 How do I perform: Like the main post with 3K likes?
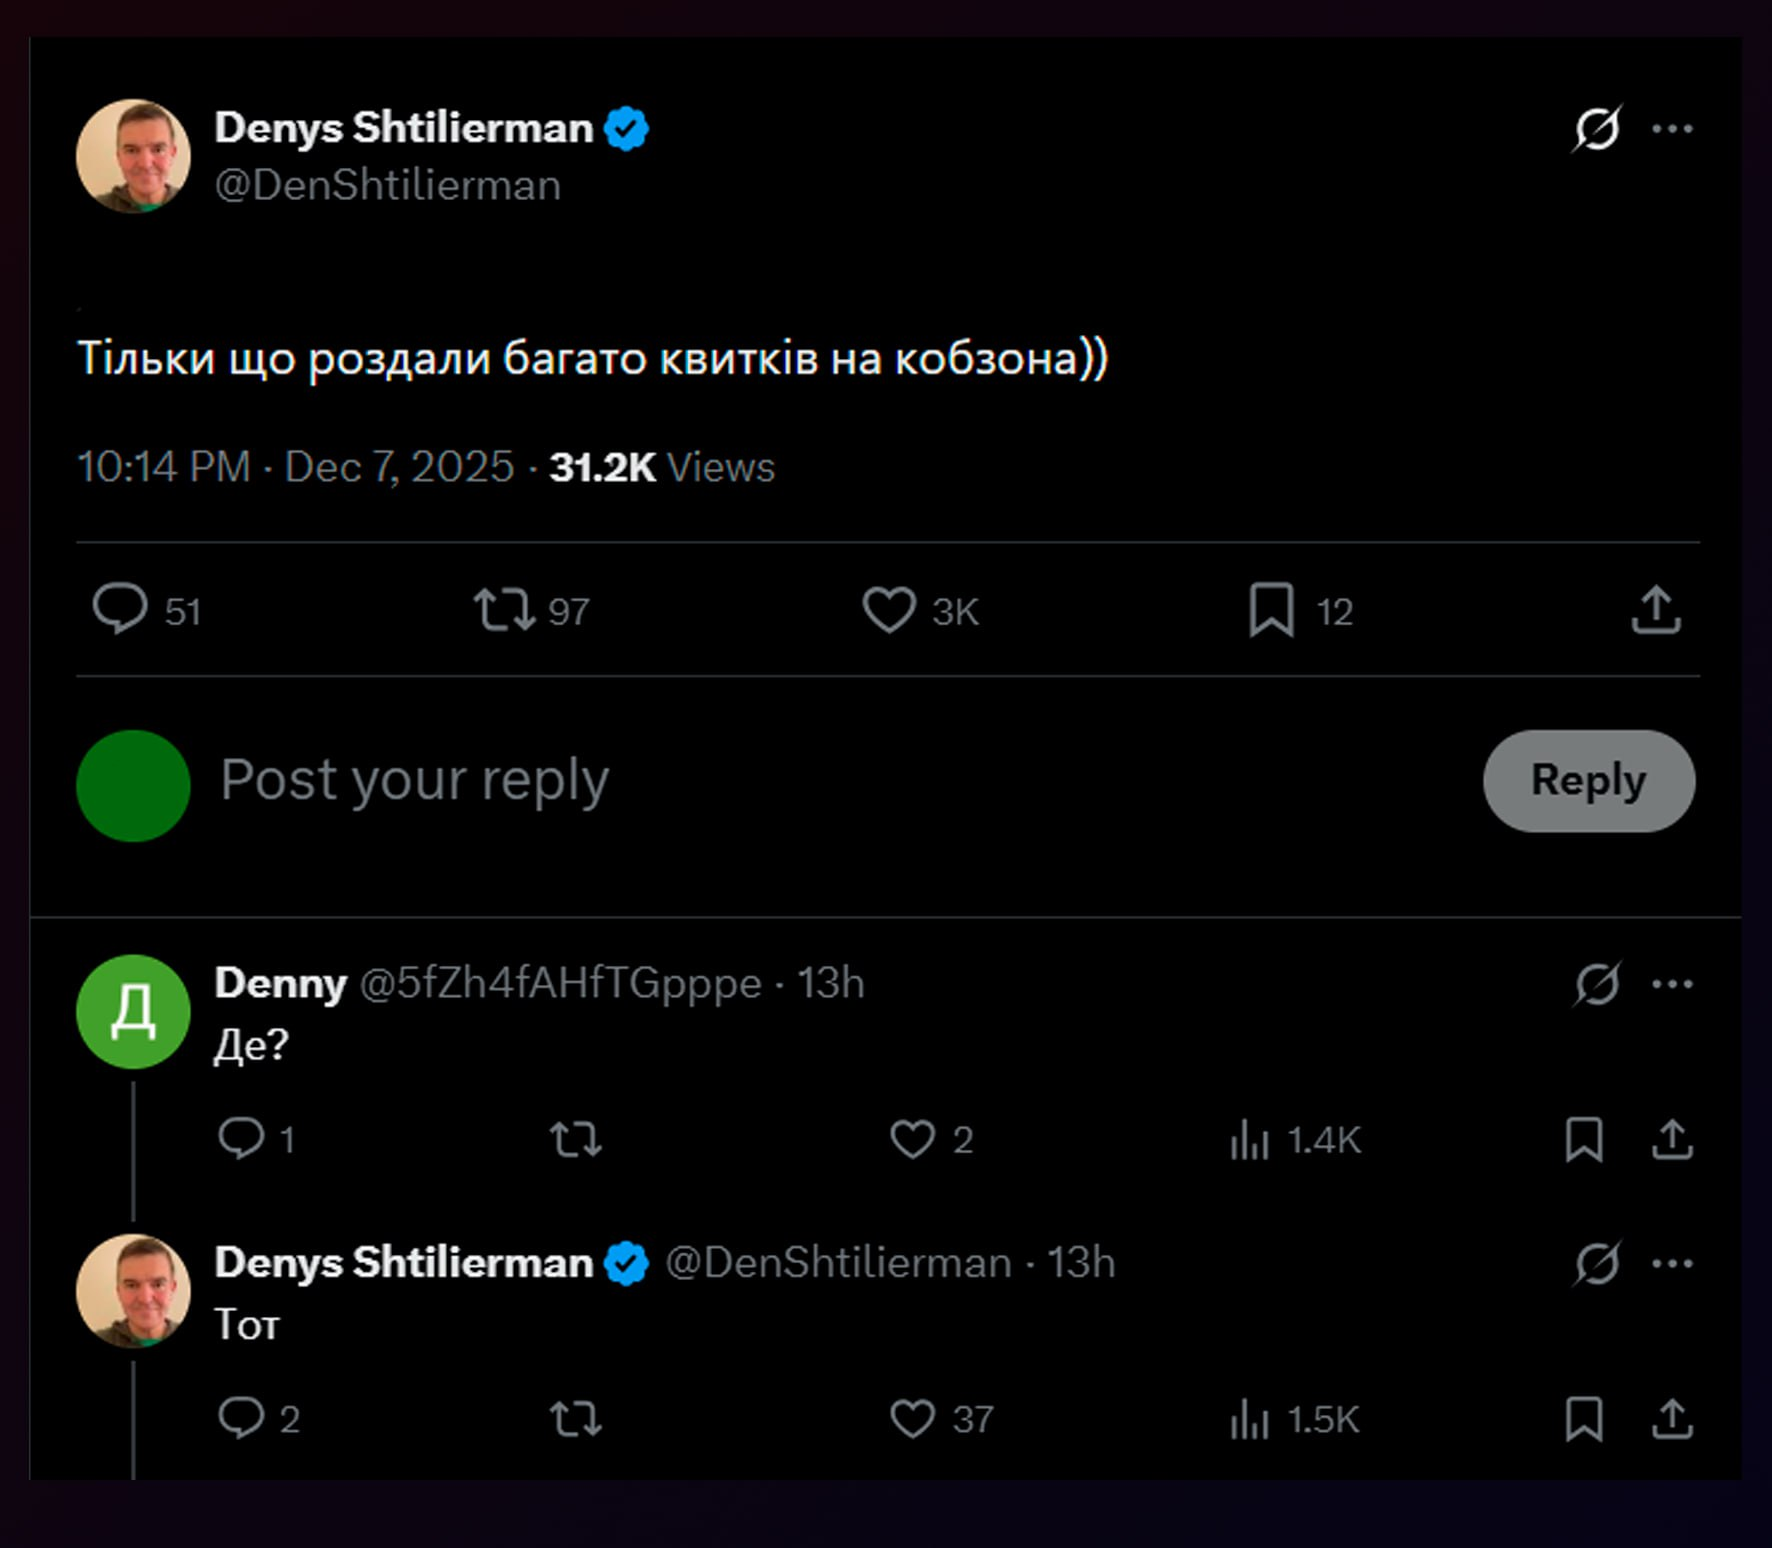889,610
